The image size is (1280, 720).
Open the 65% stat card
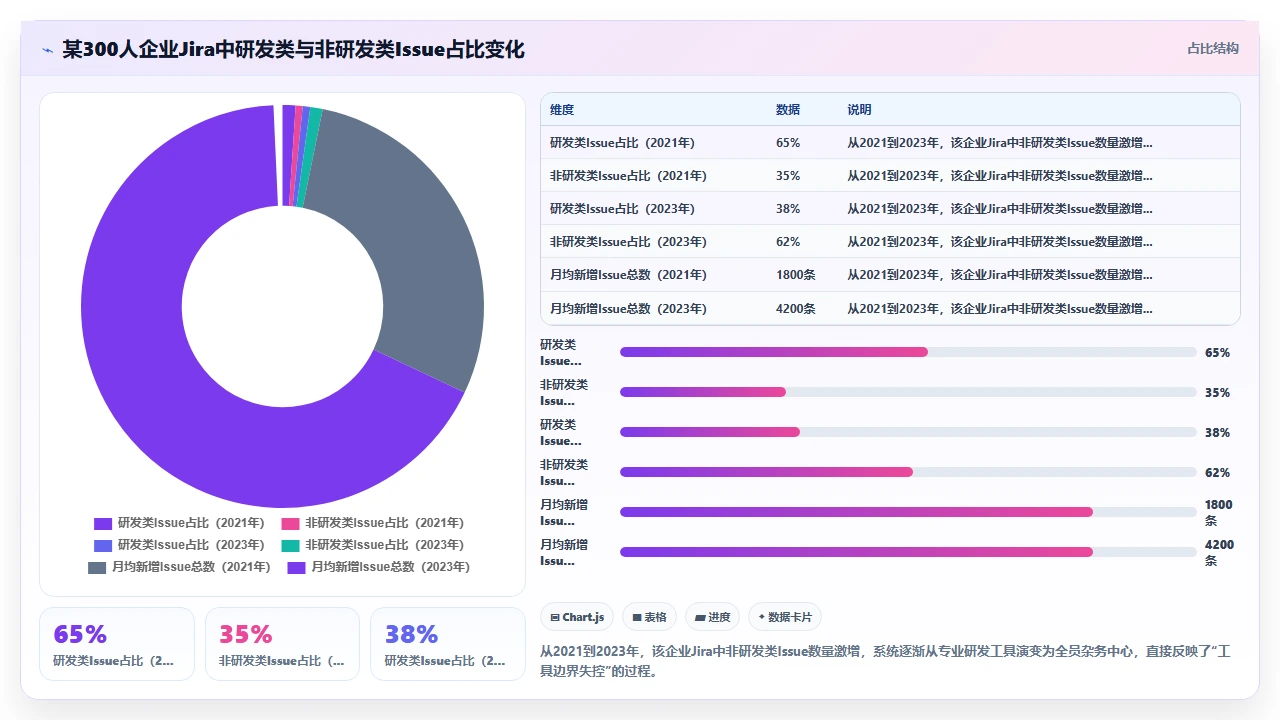(117, 644)
